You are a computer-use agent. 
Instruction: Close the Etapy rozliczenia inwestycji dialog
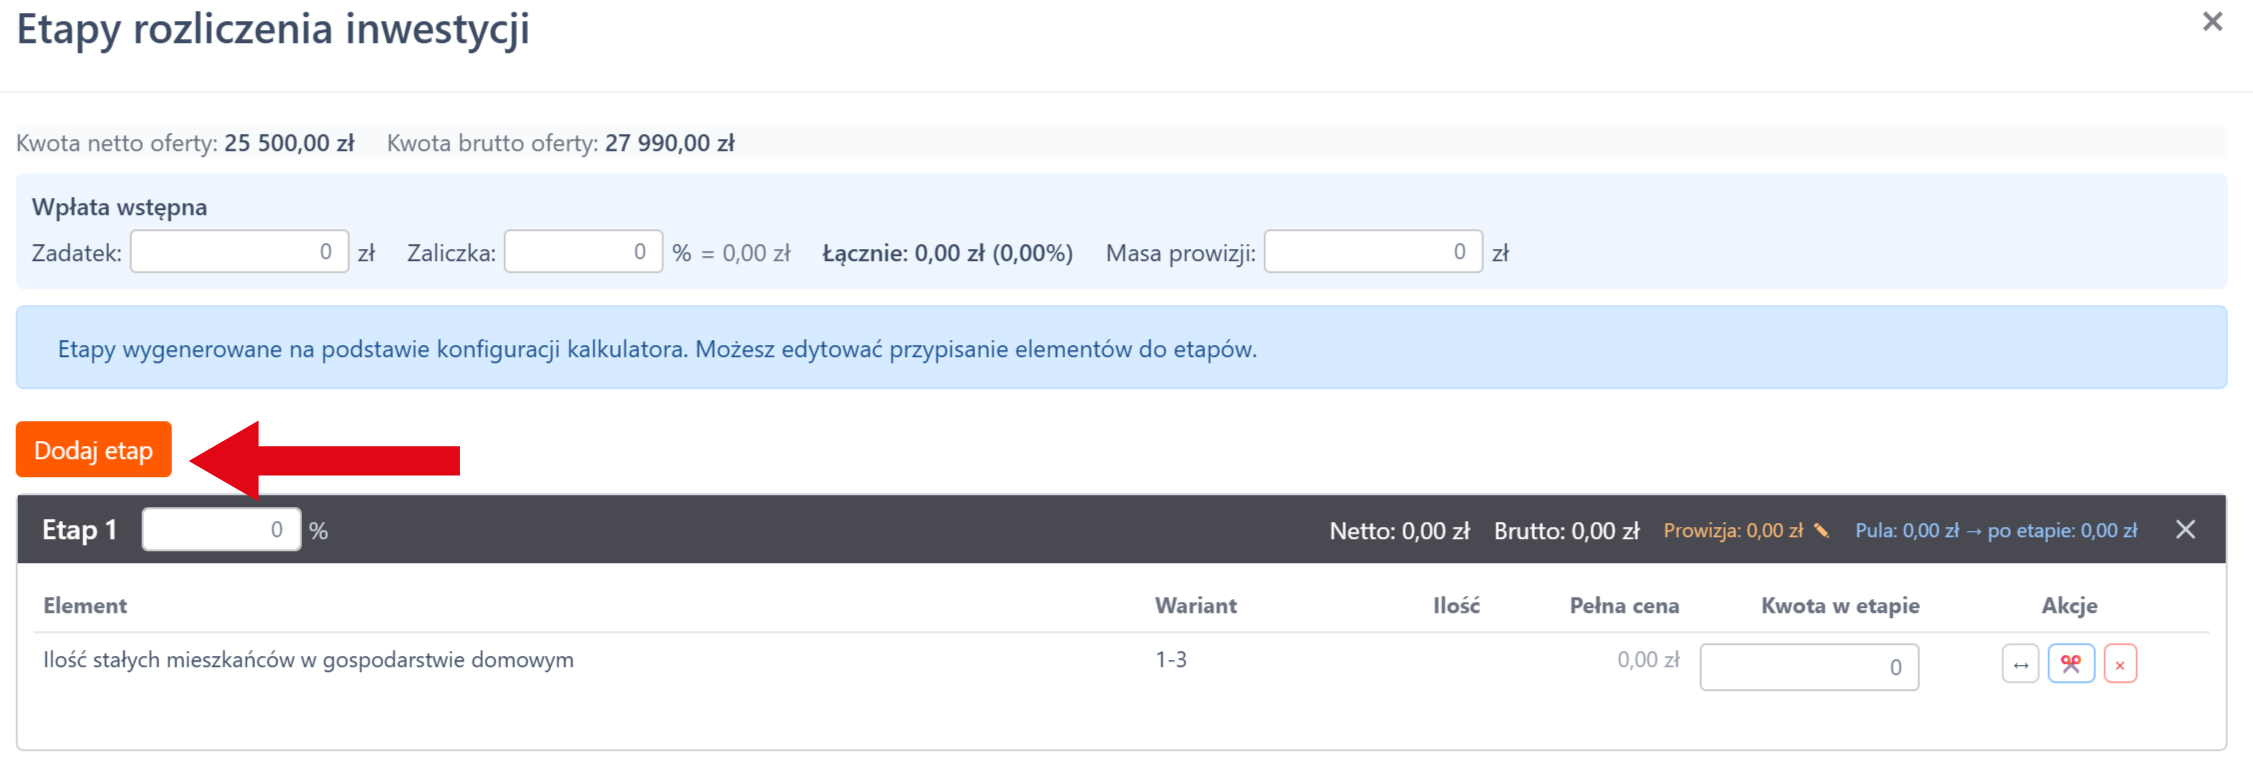point(2212,22)
